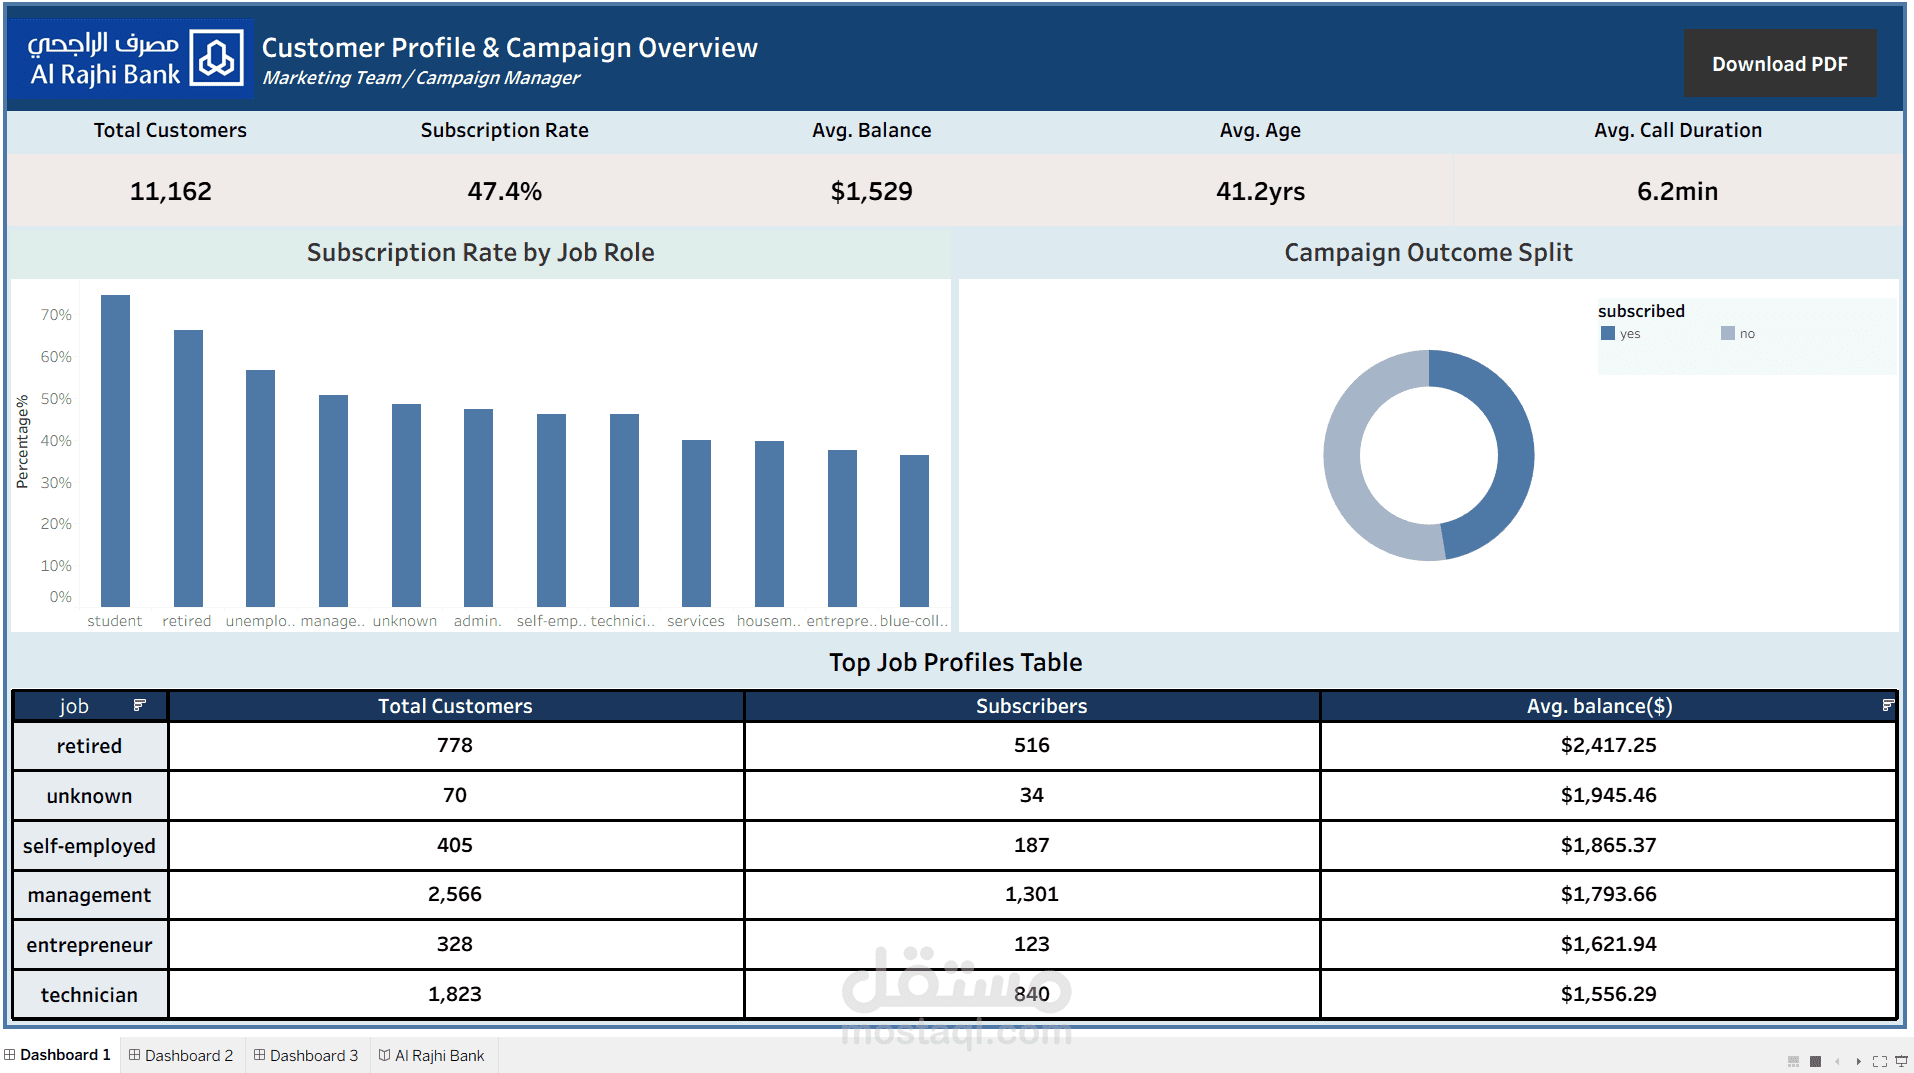Enter full screen using bracket icon

pos(1880,1061)
